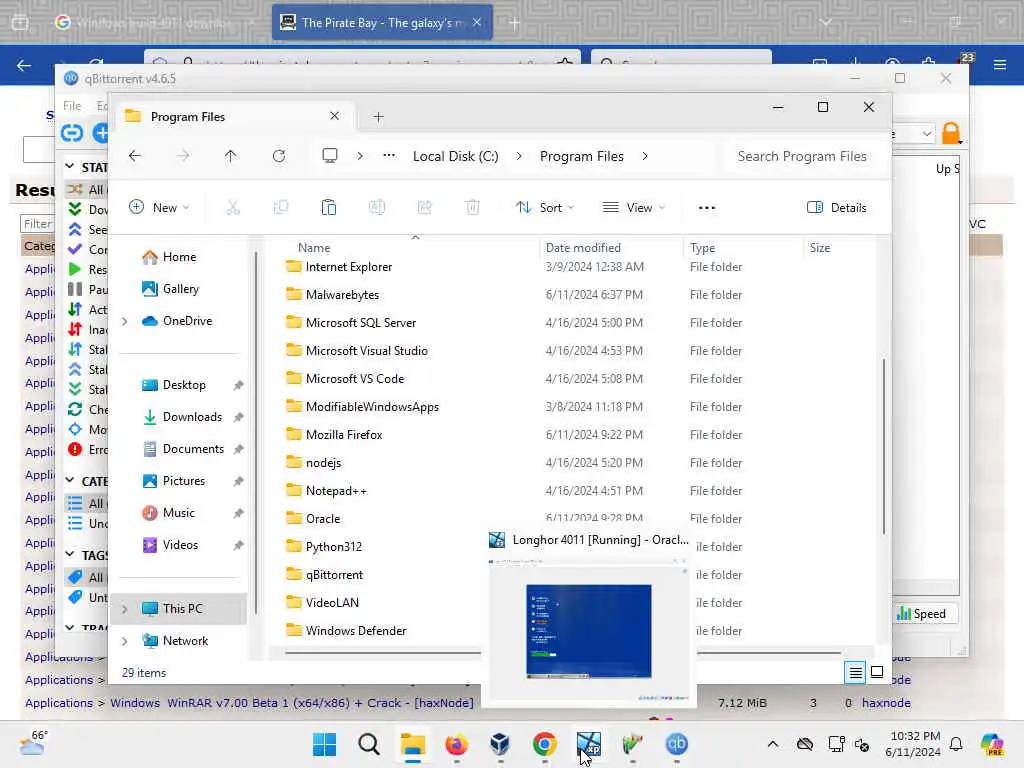This screenshot has height=768, width=1024.
Task: Expand the Network tree node
Action: 125,641
